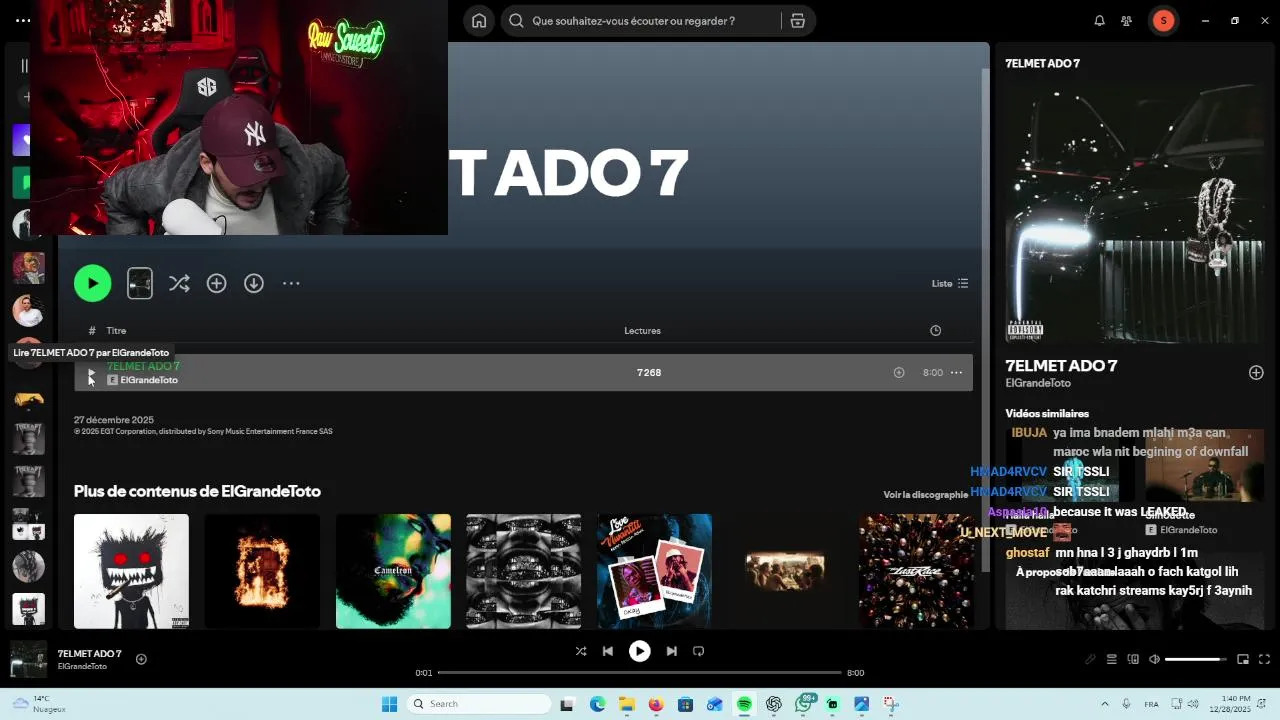Toggle shuffle in the playback bar
1280x720 pixels.
click(581, 651)
